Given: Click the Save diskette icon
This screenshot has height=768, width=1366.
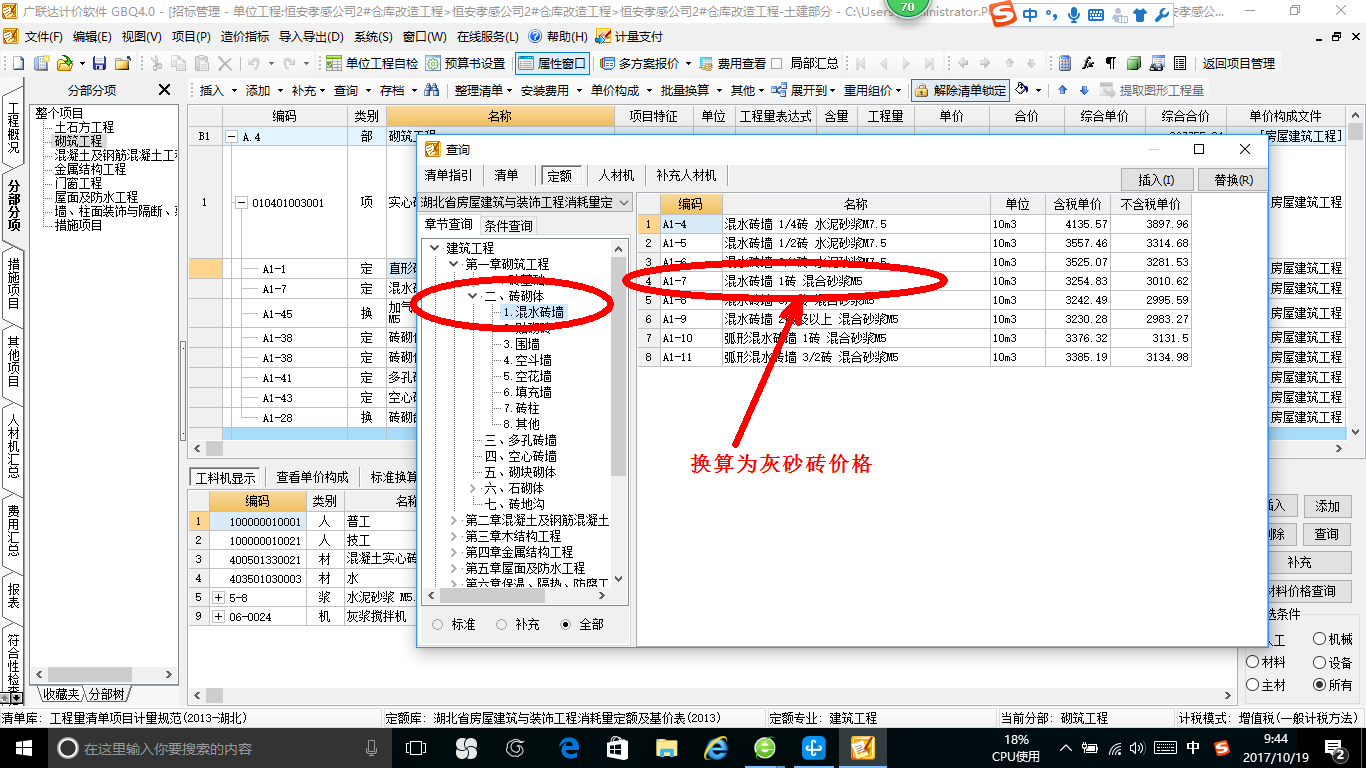Looking at the screenshot, I should pos(100,63).
